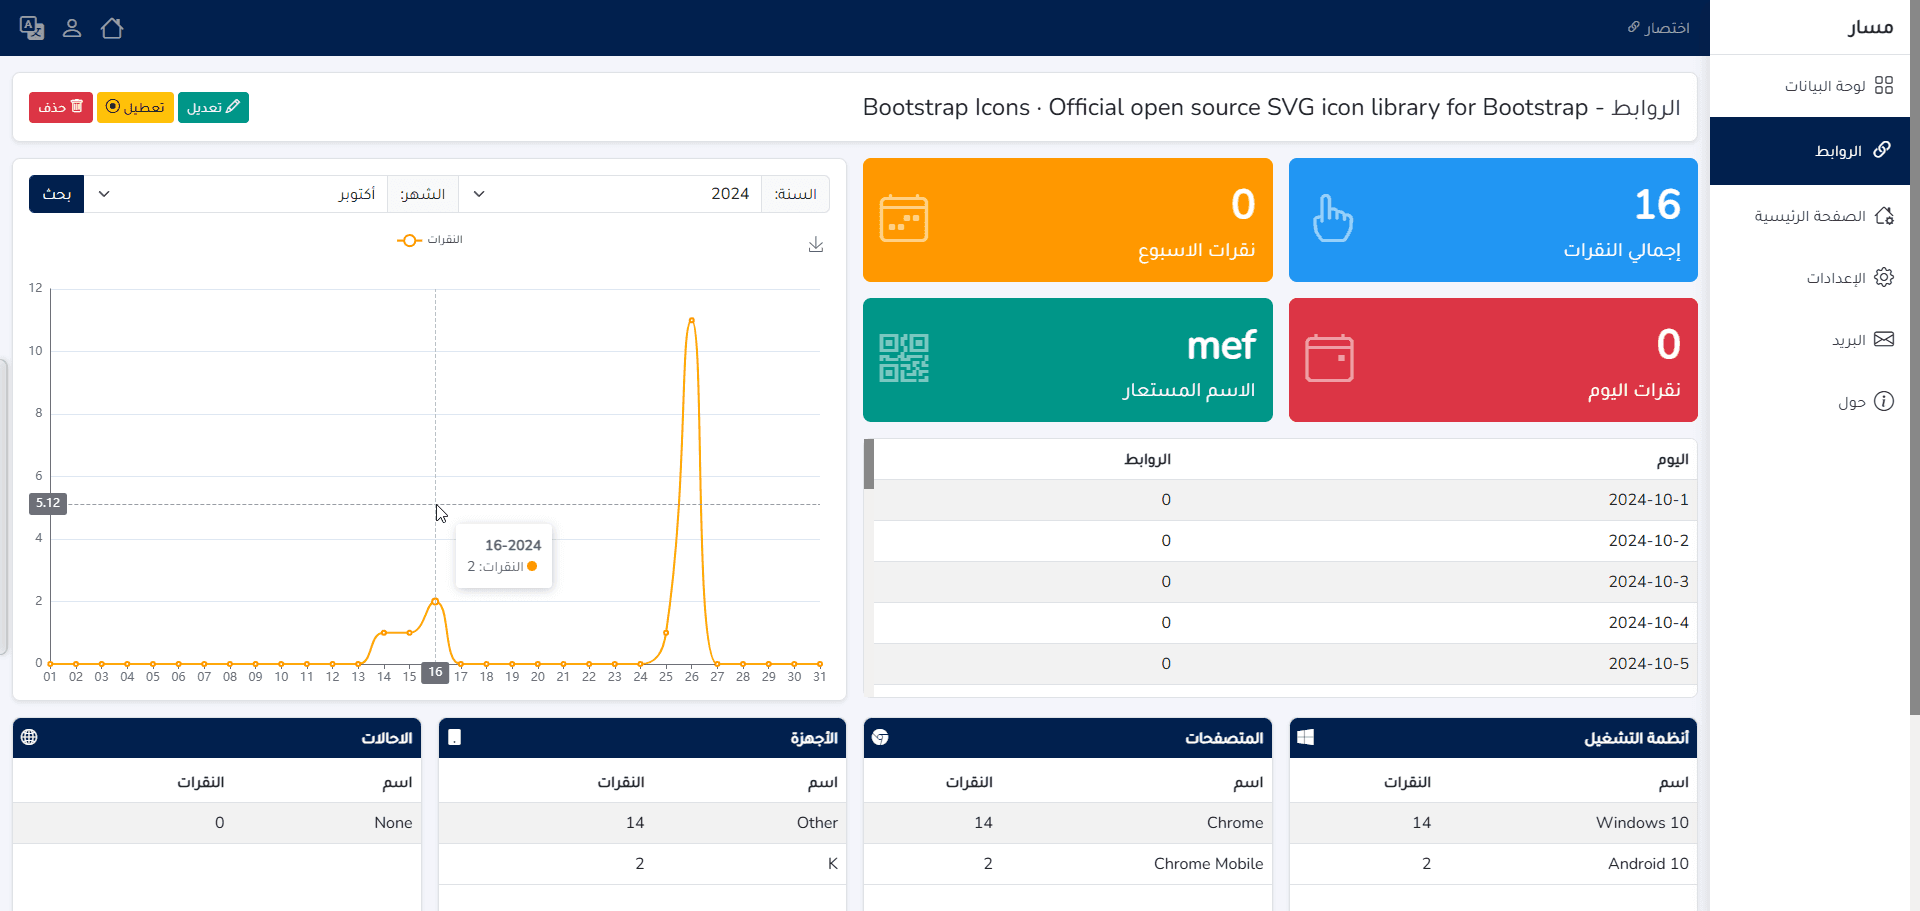Click the QR code icon on alias card
Screen dimensions: 1920x911
[903, 358]
